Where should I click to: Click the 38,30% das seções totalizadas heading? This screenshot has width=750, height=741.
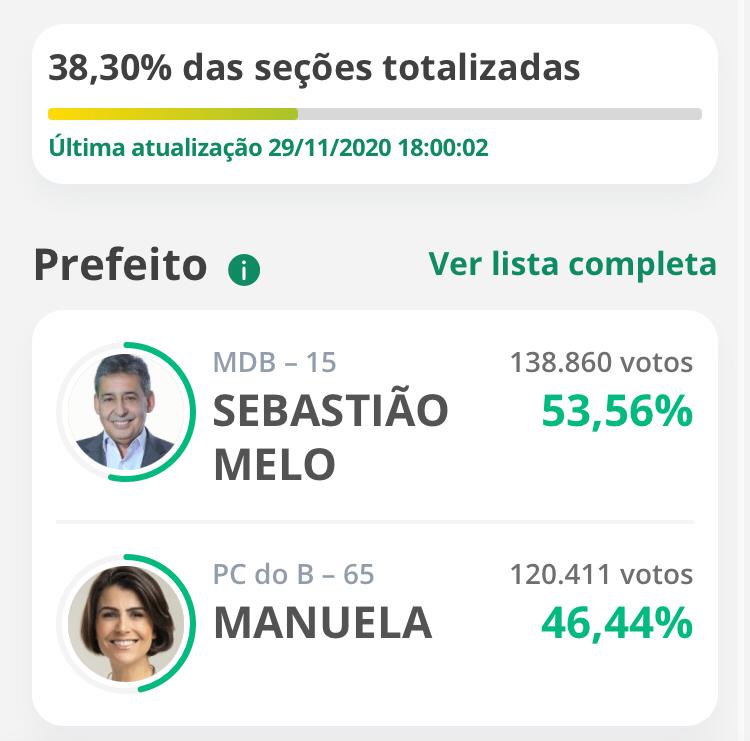pos(314,67)
